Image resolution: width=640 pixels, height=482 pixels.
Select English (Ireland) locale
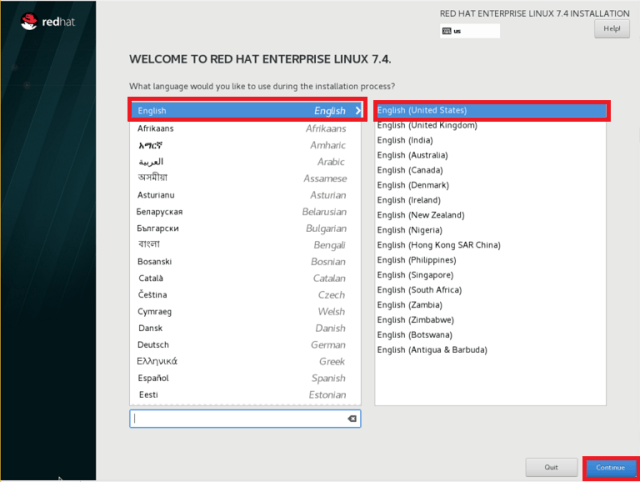491,200
